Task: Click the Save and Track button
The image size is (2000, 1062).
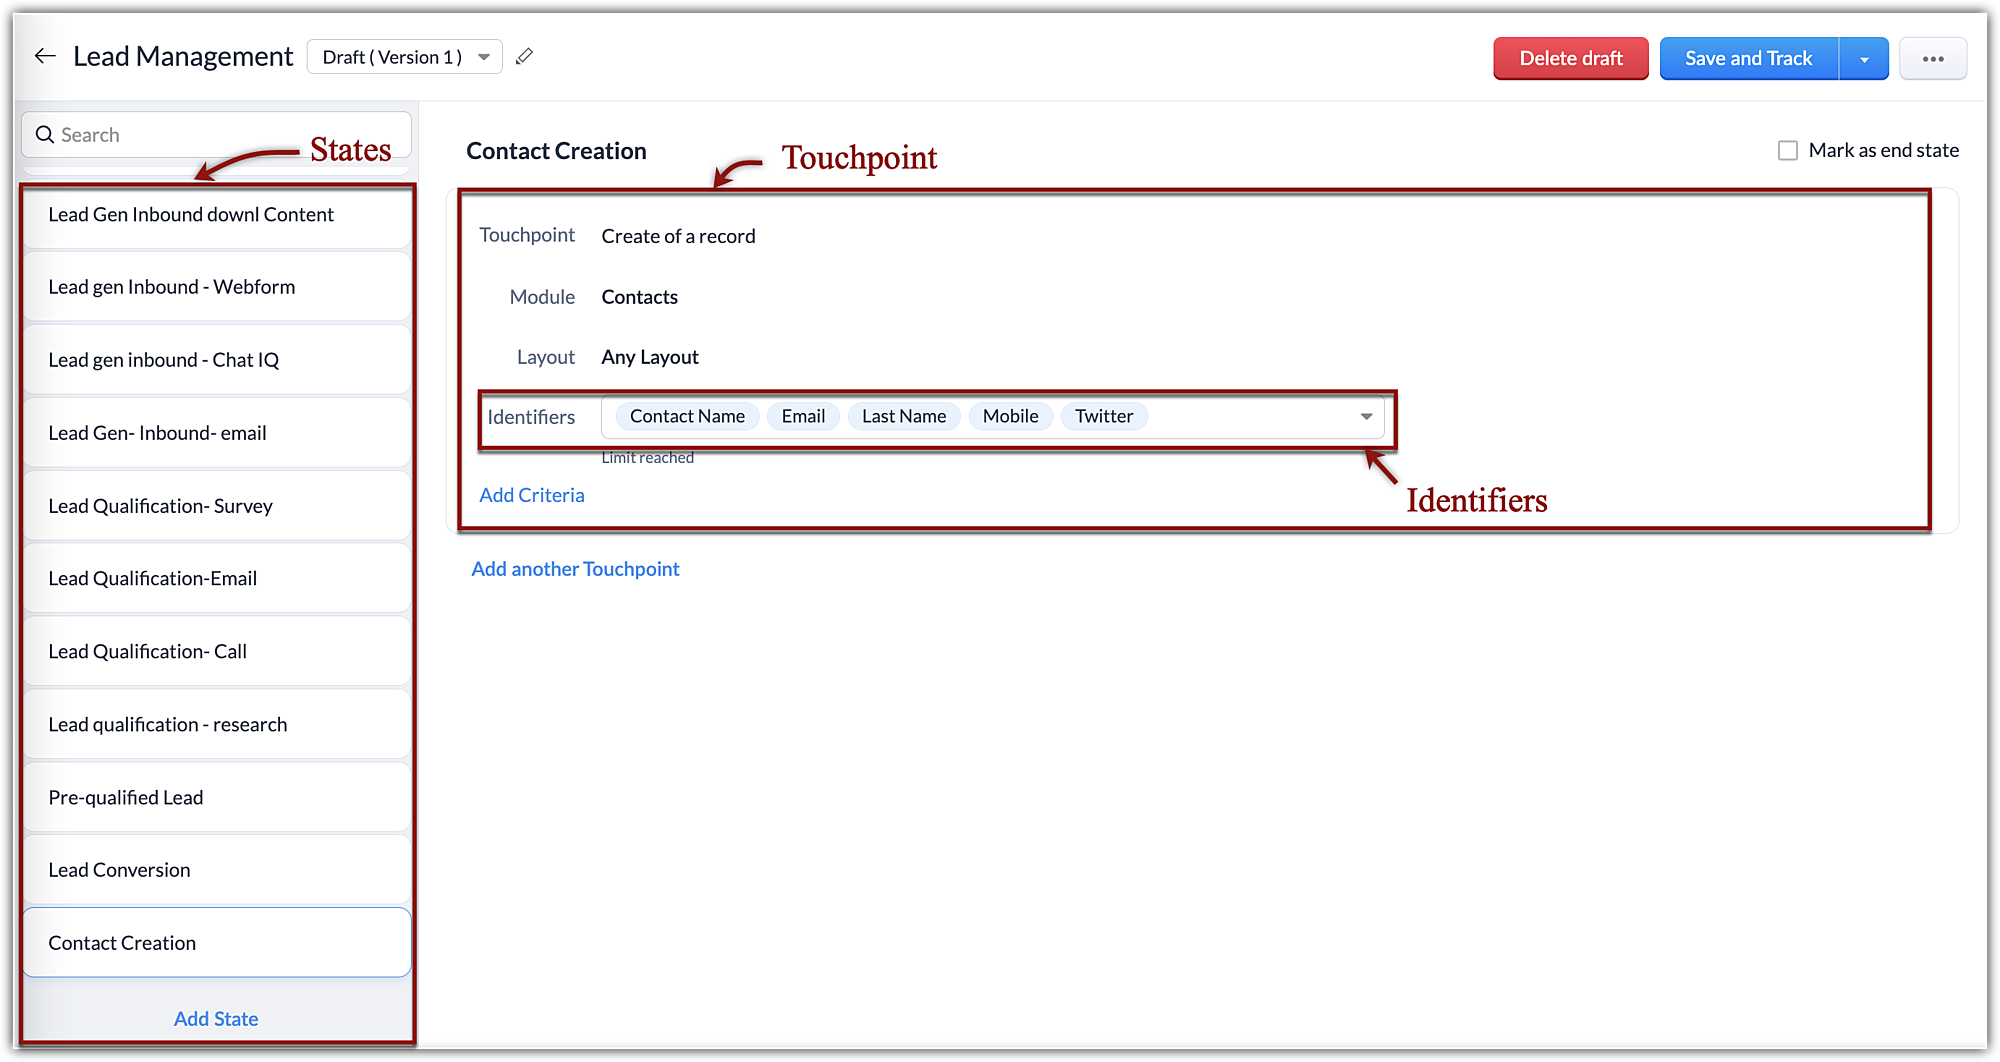Action: click(1749, 59)
